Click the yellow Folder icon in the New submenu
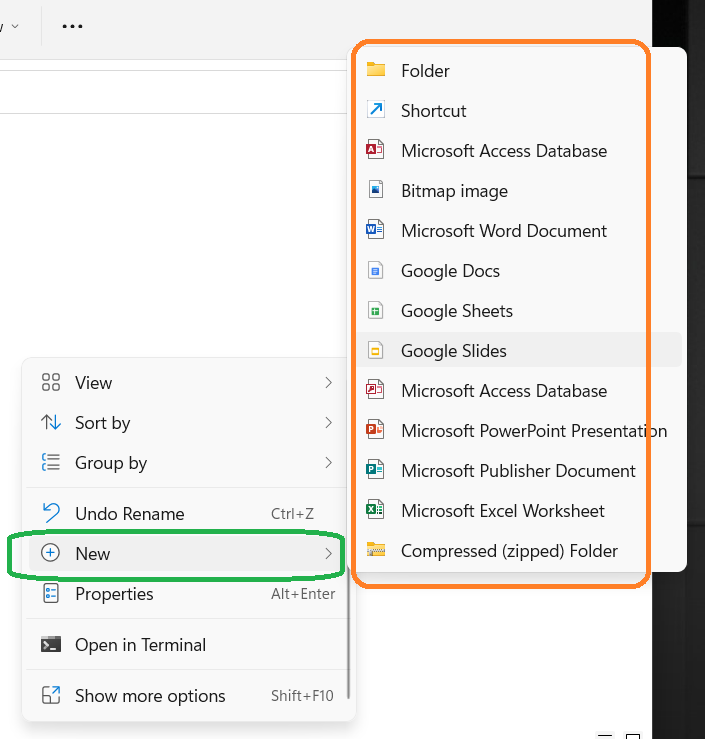This screenshot has height=739, width=705. point(376,70)
